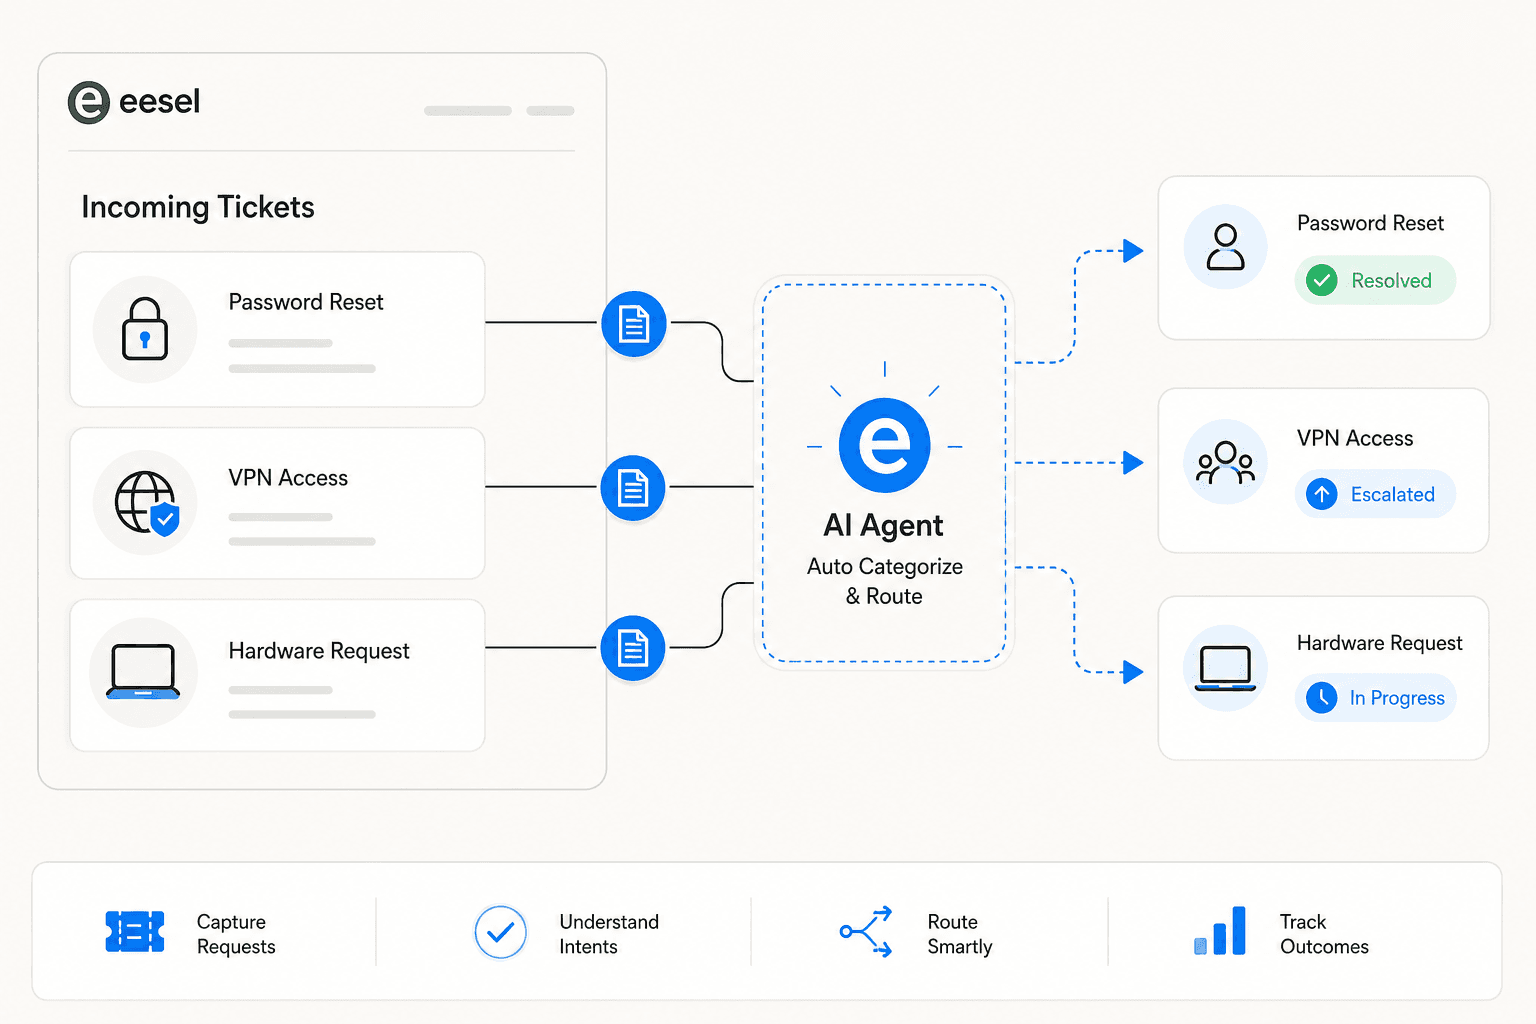Click document icon linked to Hardware Request ticket
This screenshot has height=1024, width=1536.
pos(633,648)
